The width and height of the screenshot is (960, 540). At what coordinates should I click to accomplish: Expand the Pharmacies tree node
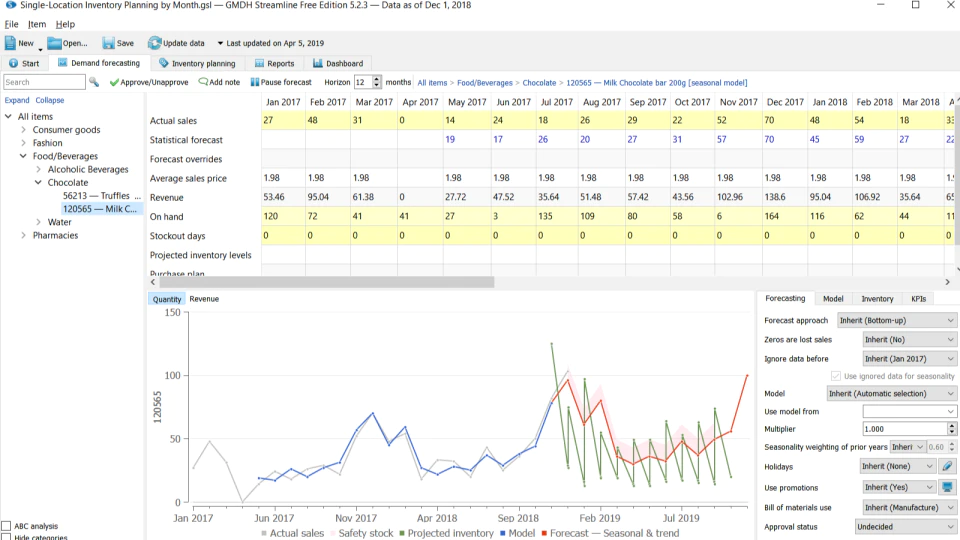23,235
